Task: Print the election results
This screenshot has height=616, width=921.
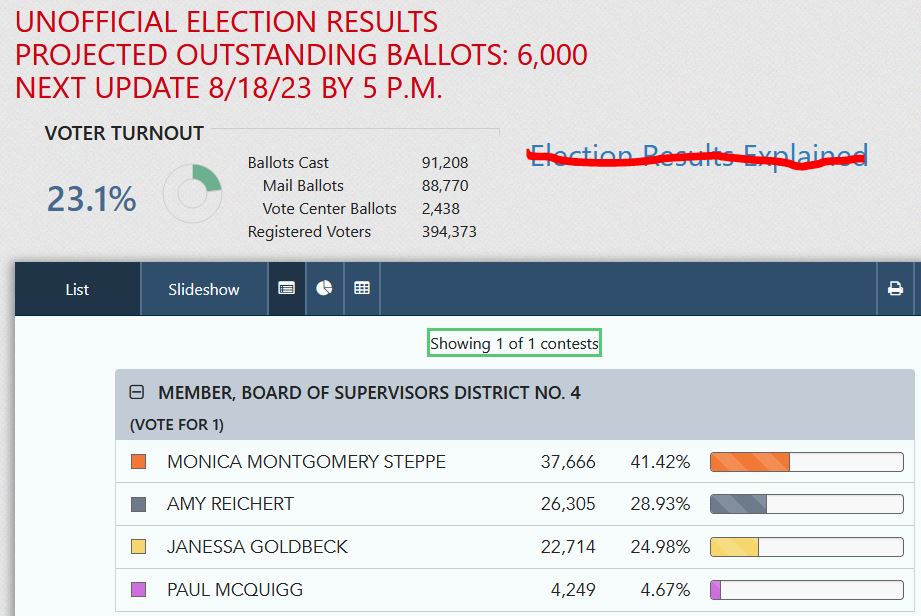Action: click(x=895, y=289)
